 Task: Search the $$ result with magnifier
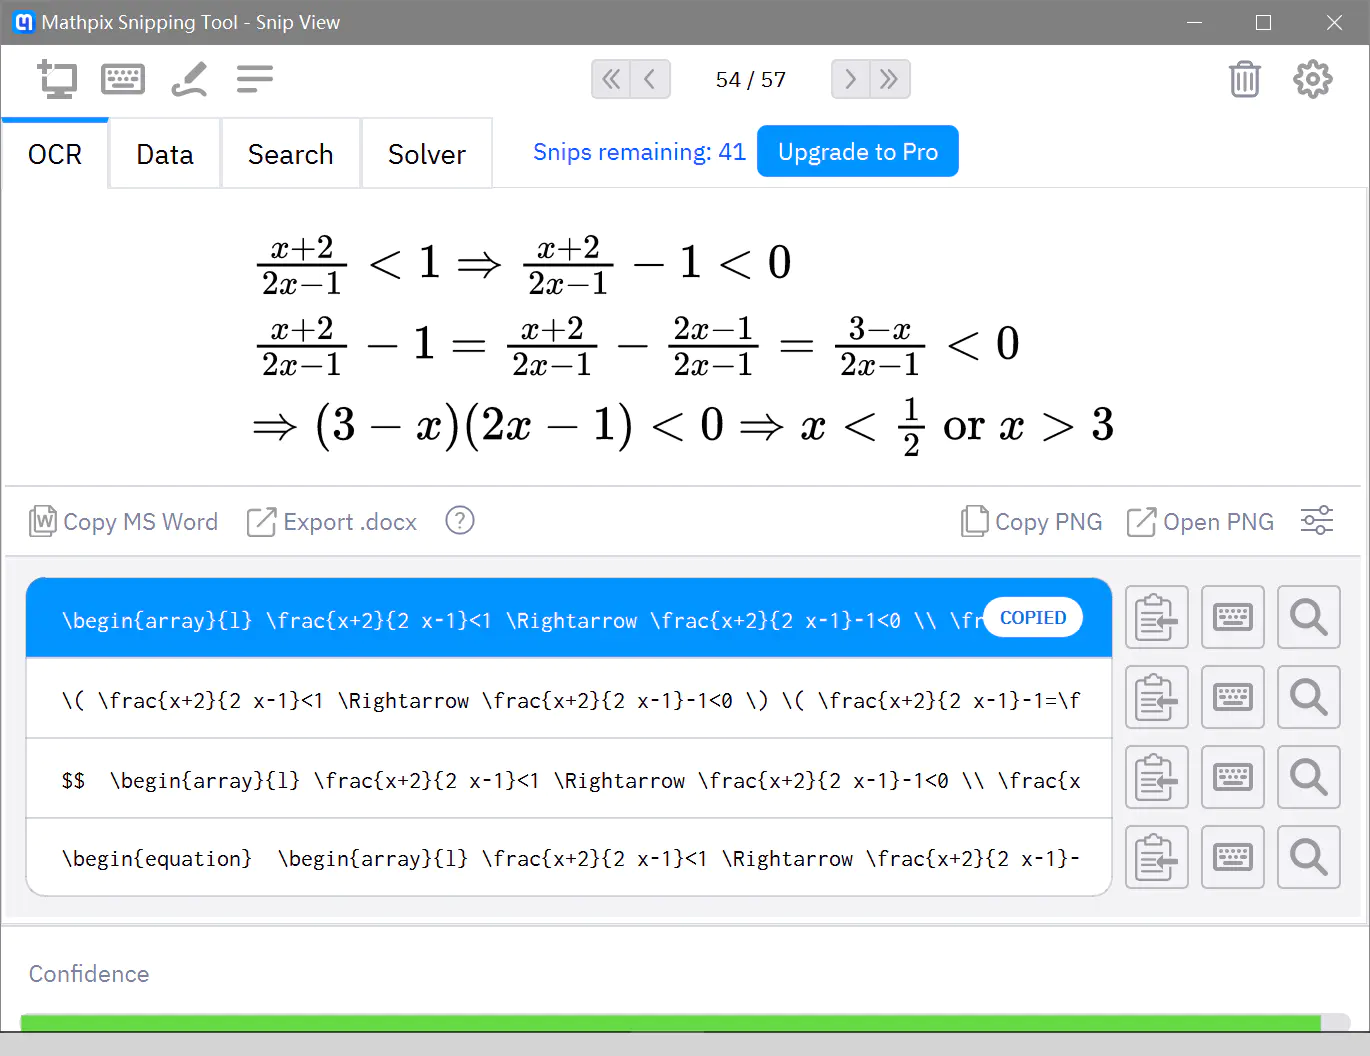(x=1309, y=777)
